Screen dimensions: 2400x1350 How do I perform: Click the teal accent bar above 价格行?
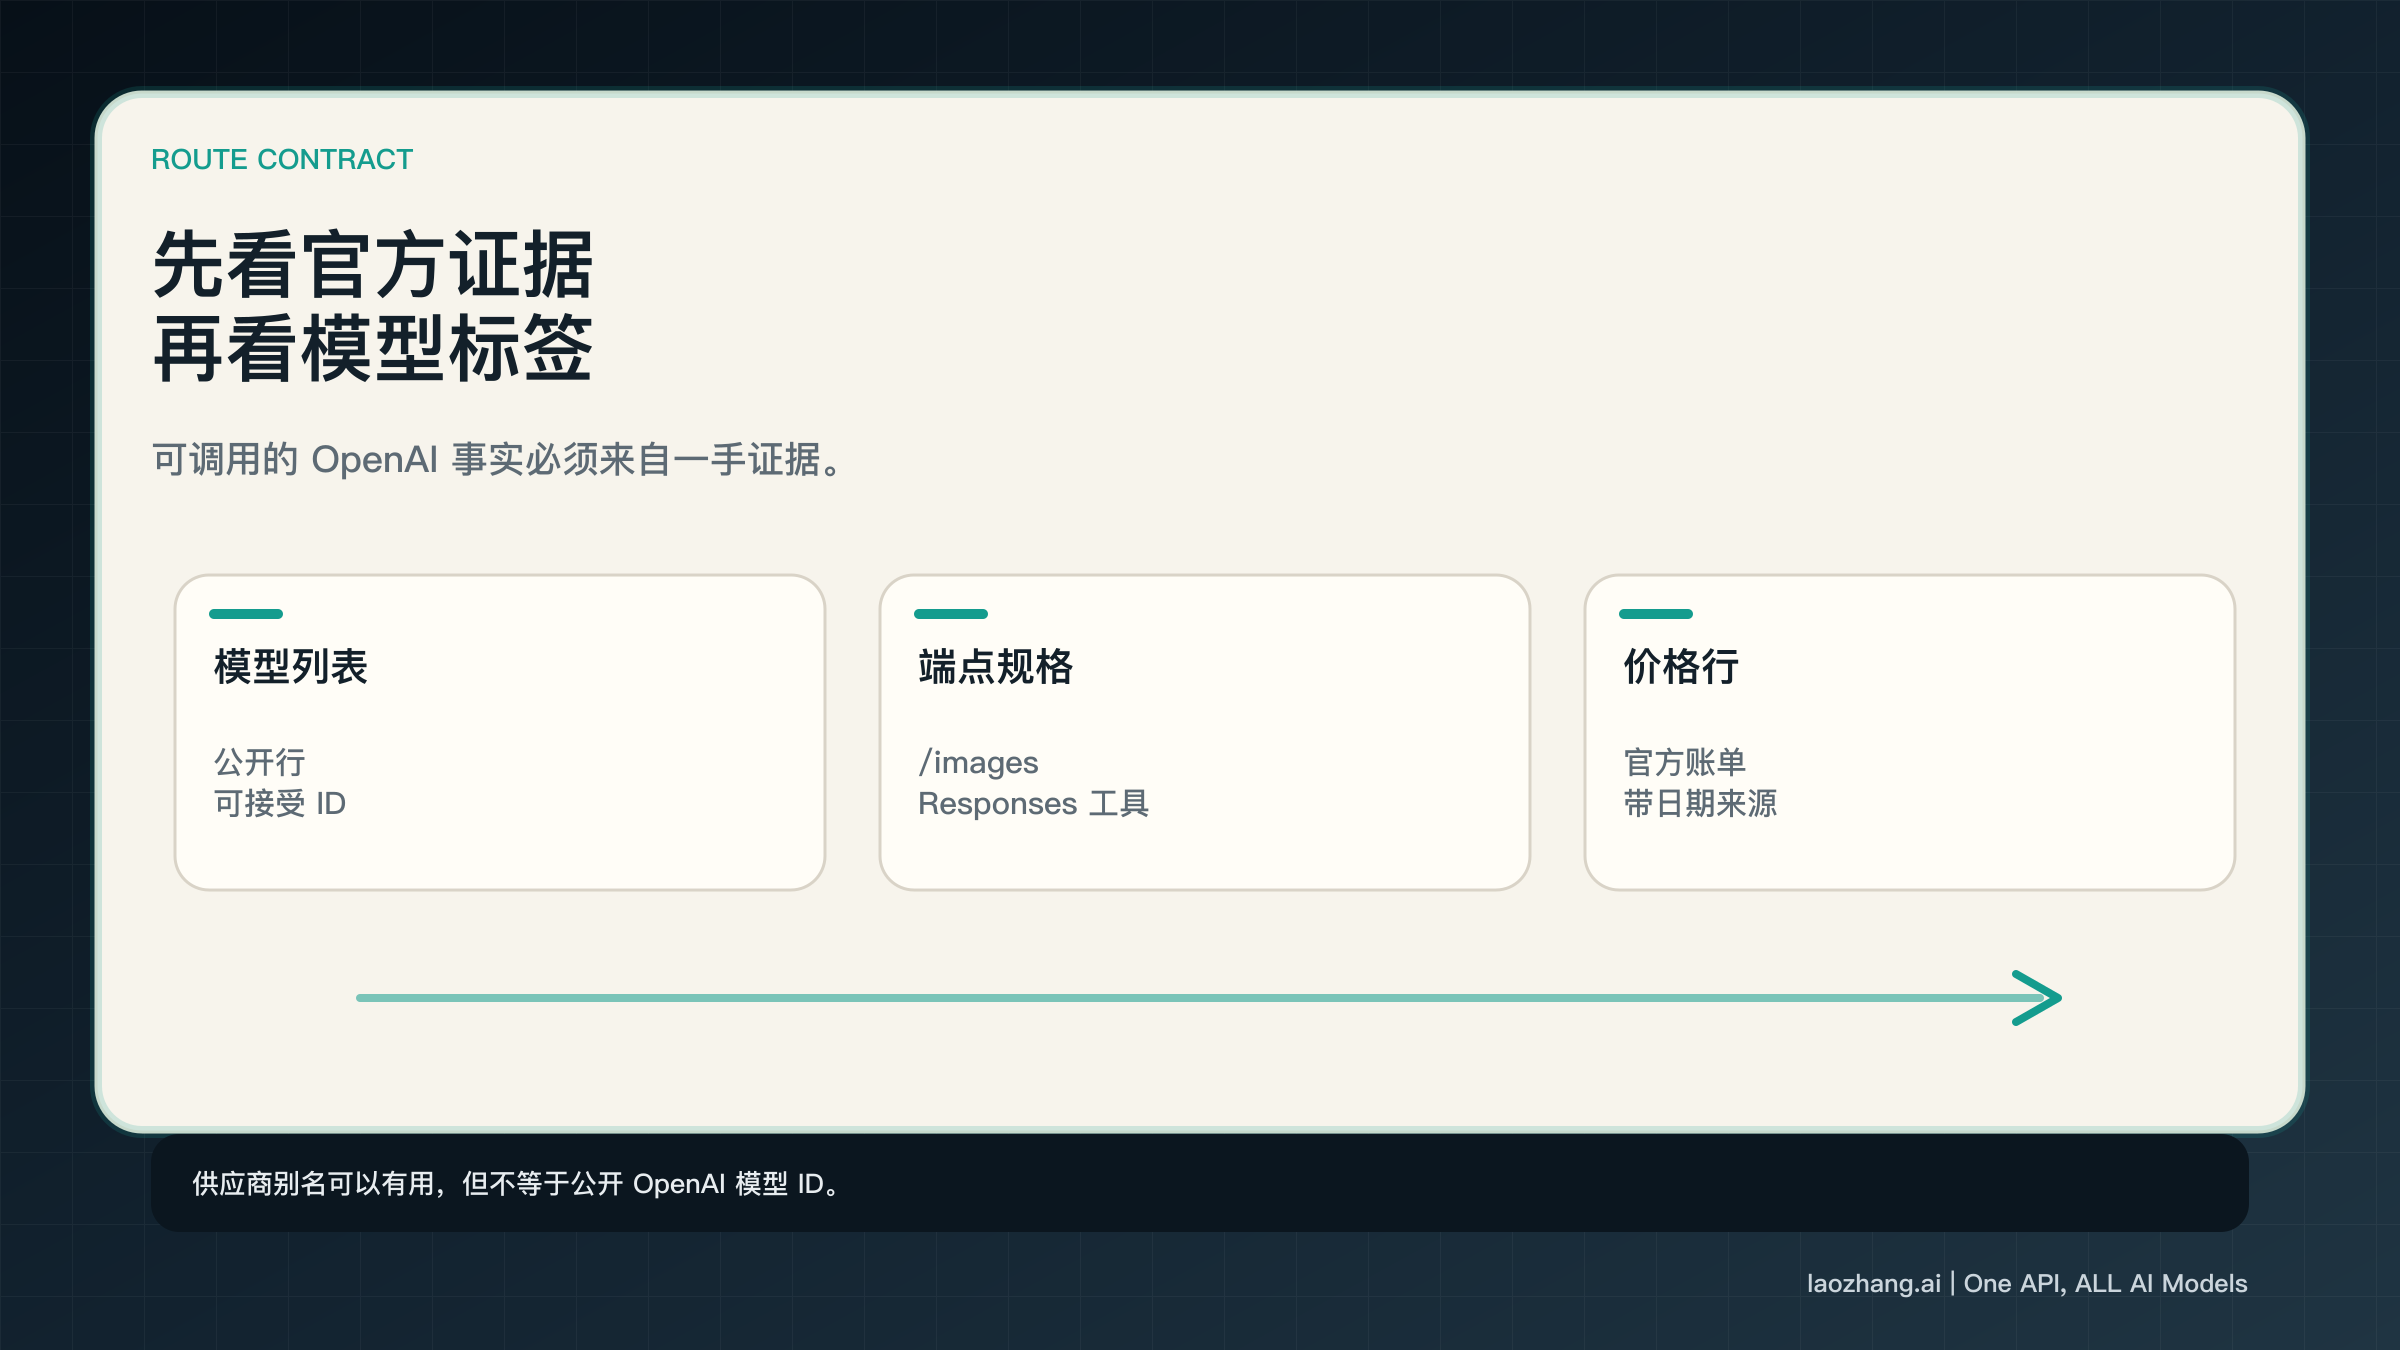click(1657, 614)
